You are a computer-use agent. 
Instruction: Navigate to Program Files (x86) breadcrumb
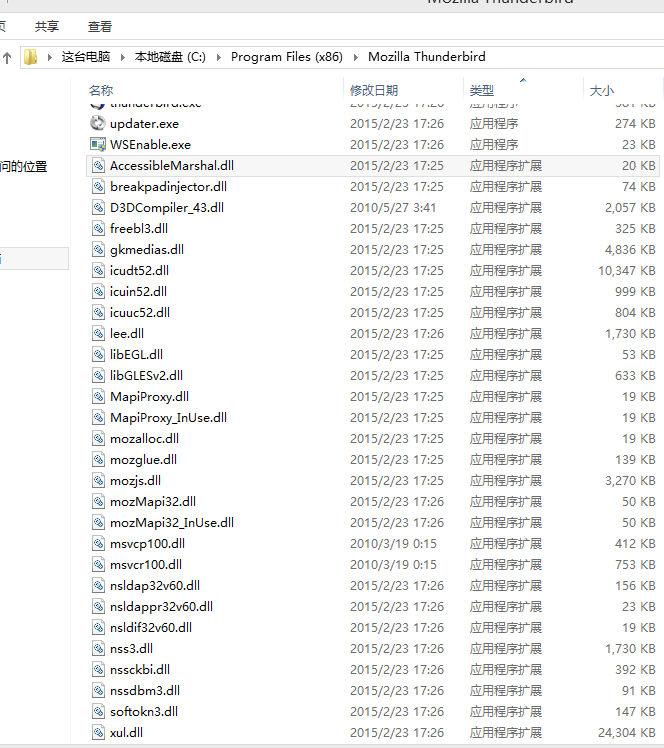(x=287, y=57)
